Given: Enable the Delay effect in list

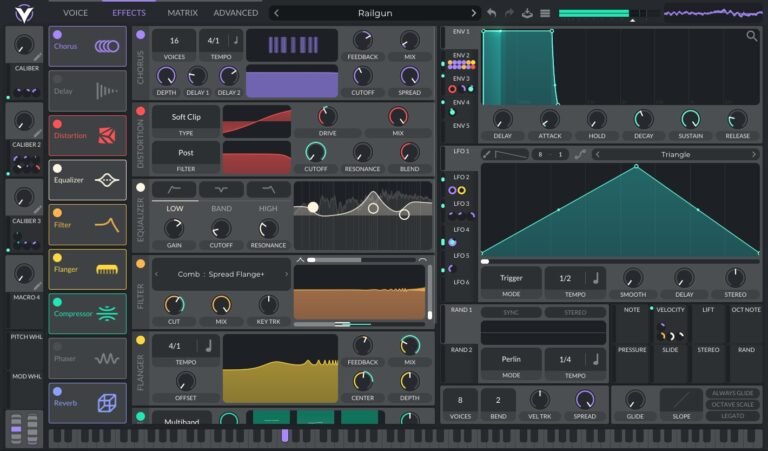Looking at the screenshot, I should coord(57,79).
